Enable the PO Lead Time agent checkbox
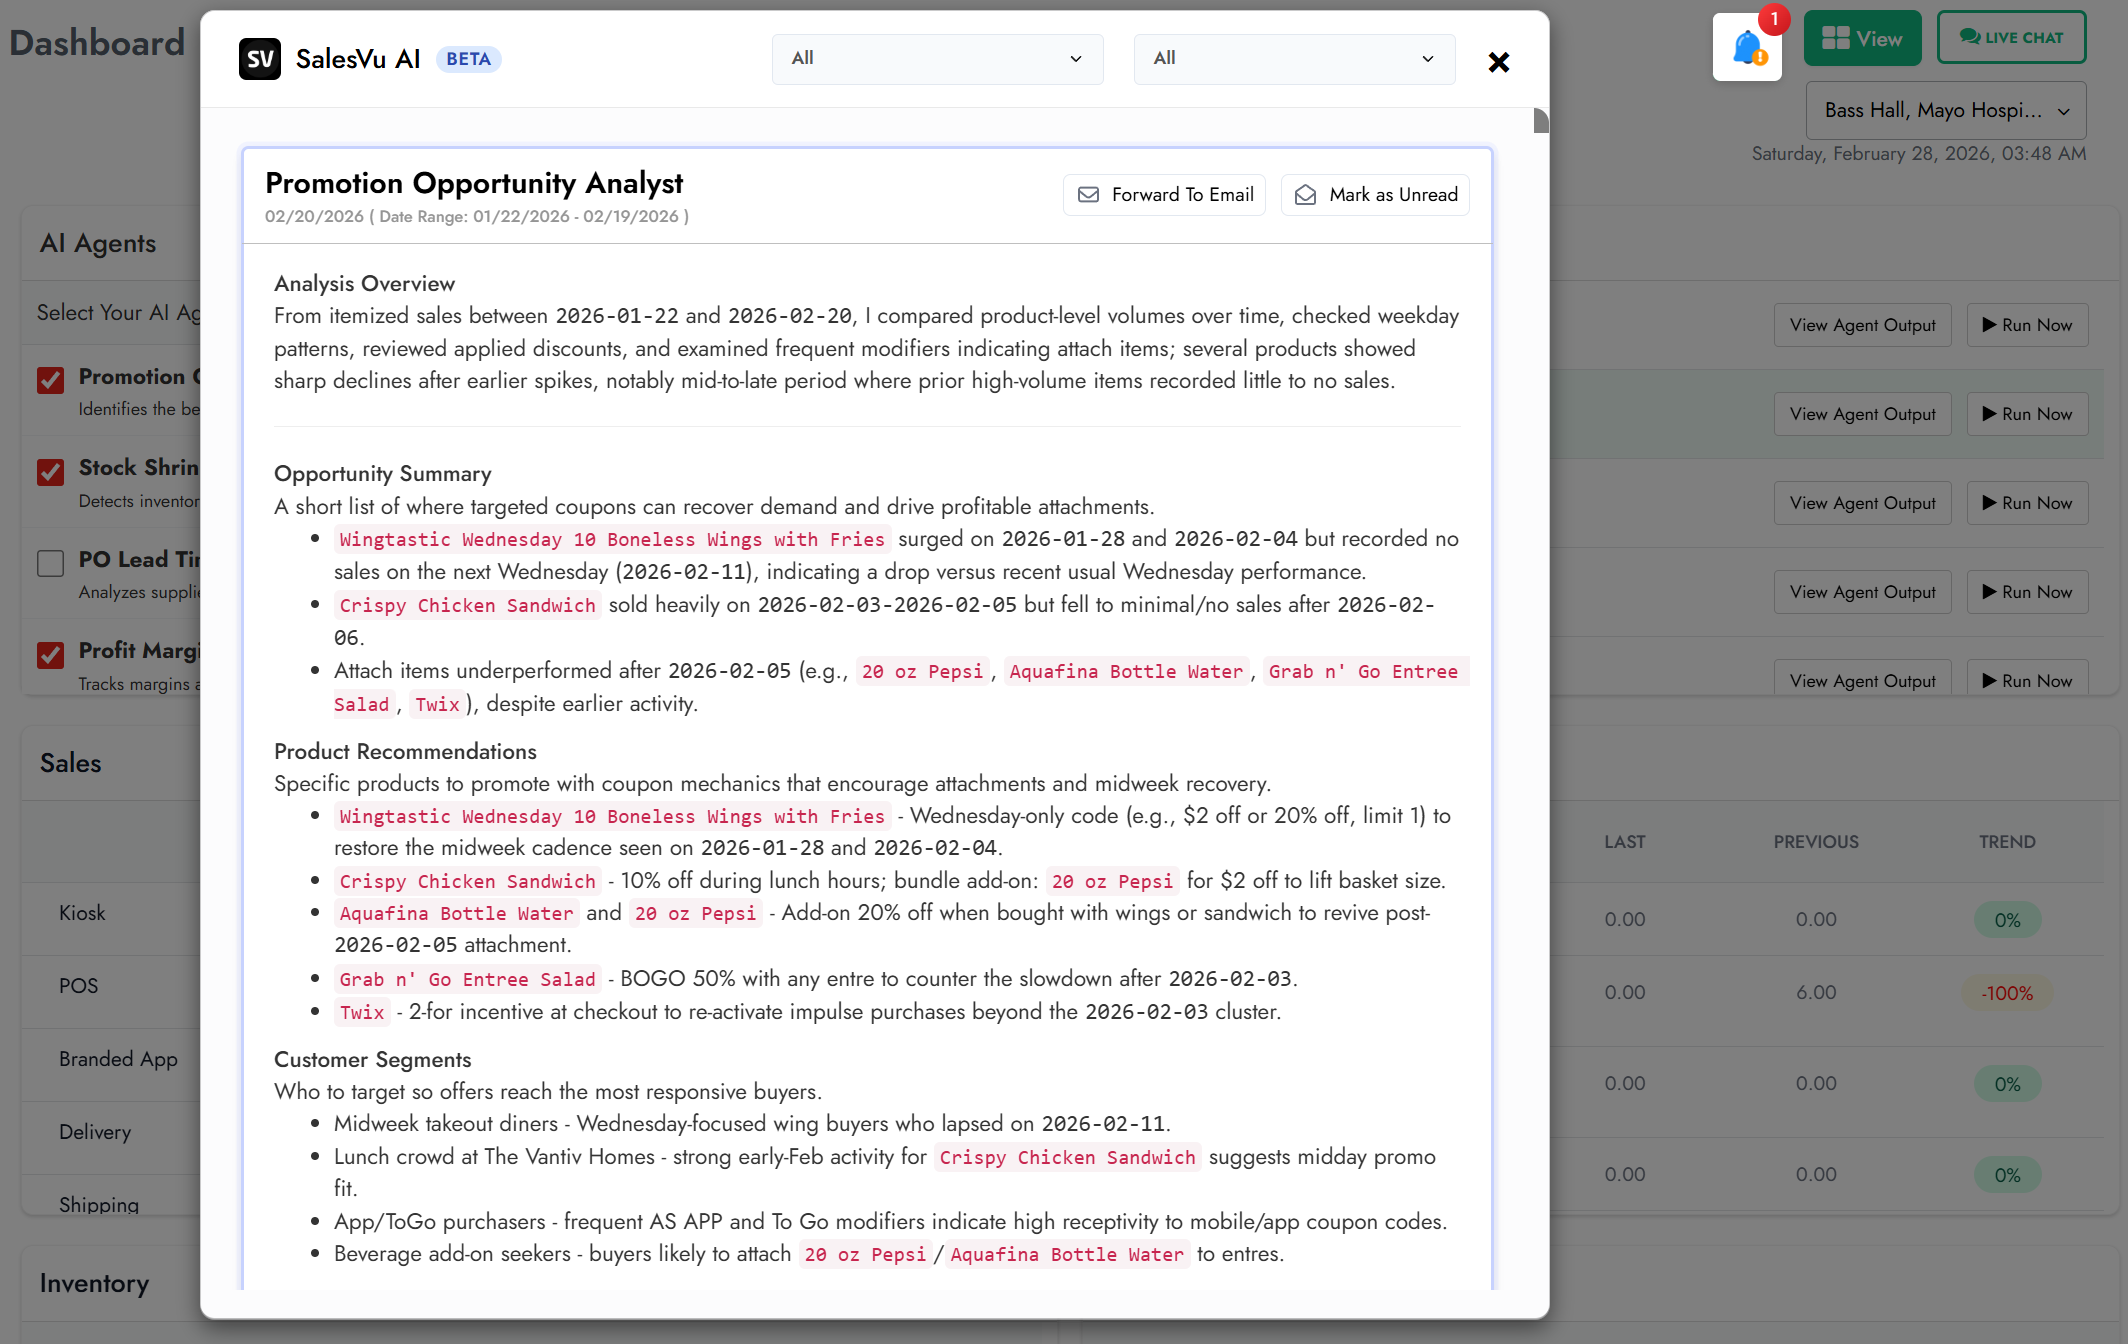Screen dimensions: 2128x1344 tap(51, 563)
